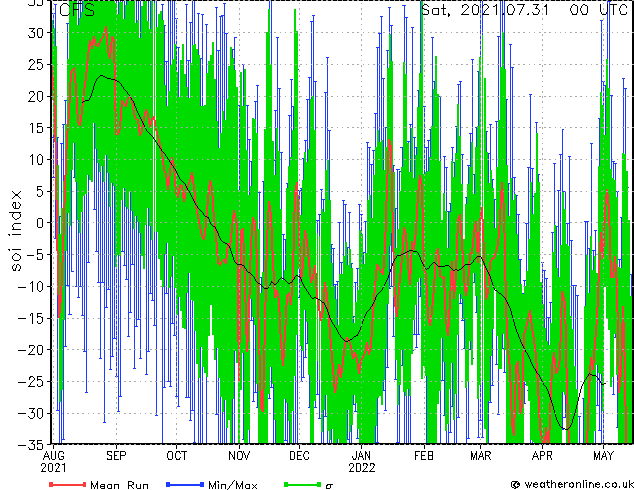Click the y-axis value -20

(x=31, y=350)
